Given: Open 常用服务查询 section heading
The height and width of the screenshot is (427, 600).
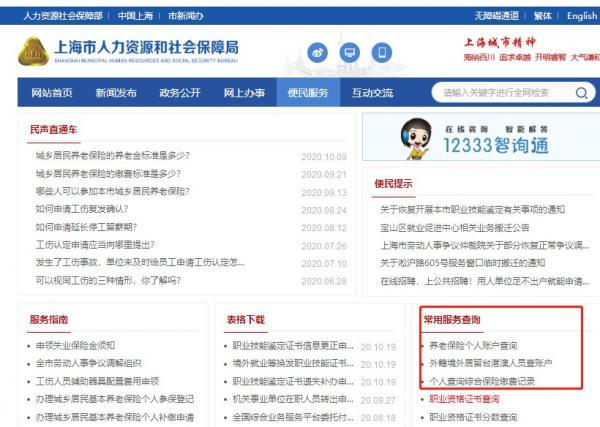Looking at the screenshot, I should [x=452, y=319].
